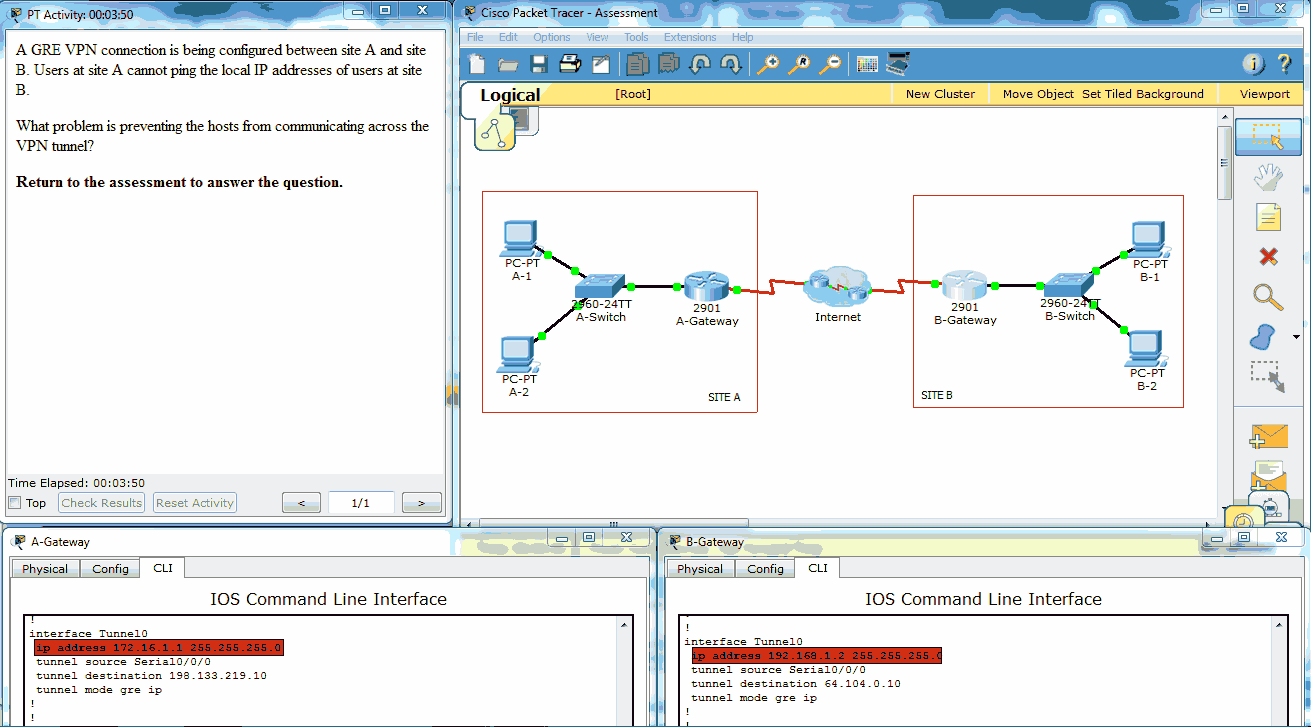The width and height of the screenshot is (1311, 727).
Task: Click PC B-1 in Site B
Action: point(1150,240)
